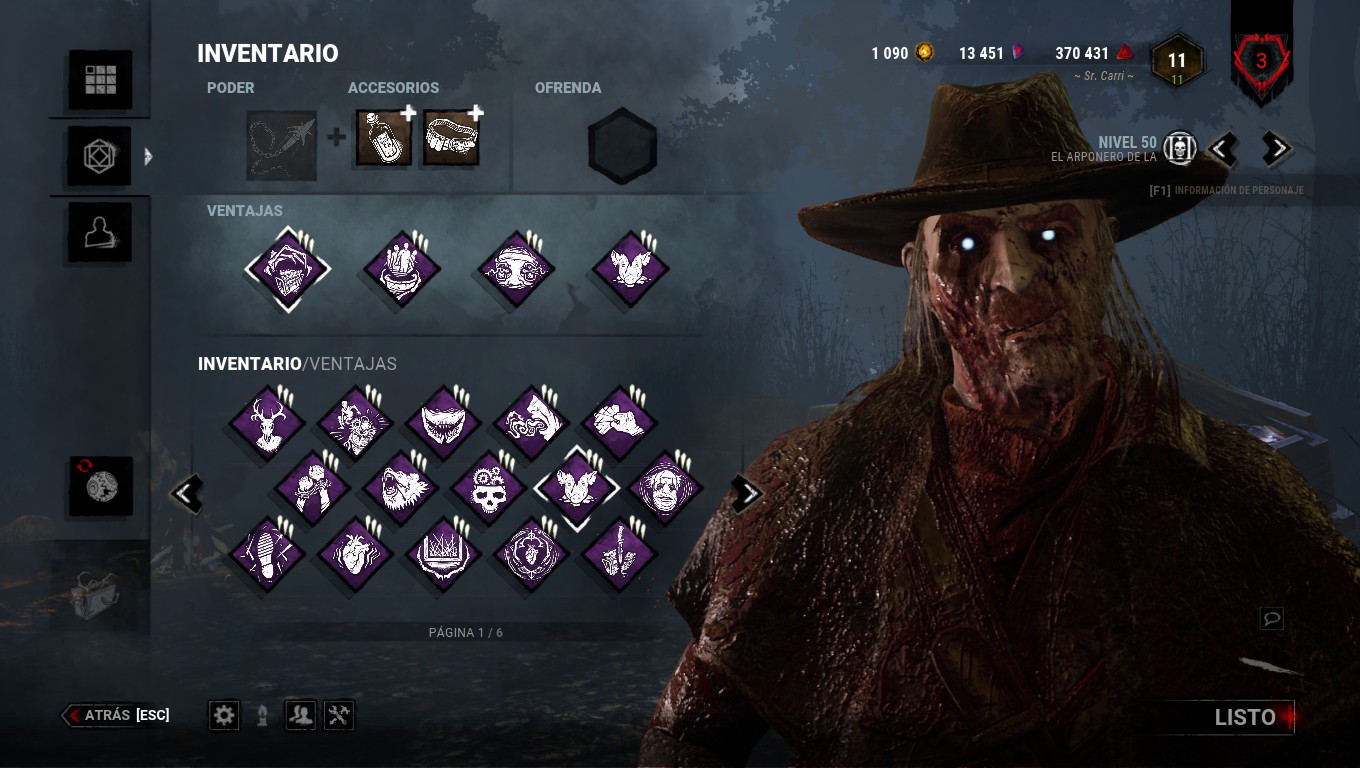This screenshot has height=768, width=1360.
Task: Select first equipped perk in Ventajas
Action: tap(287, 269)
